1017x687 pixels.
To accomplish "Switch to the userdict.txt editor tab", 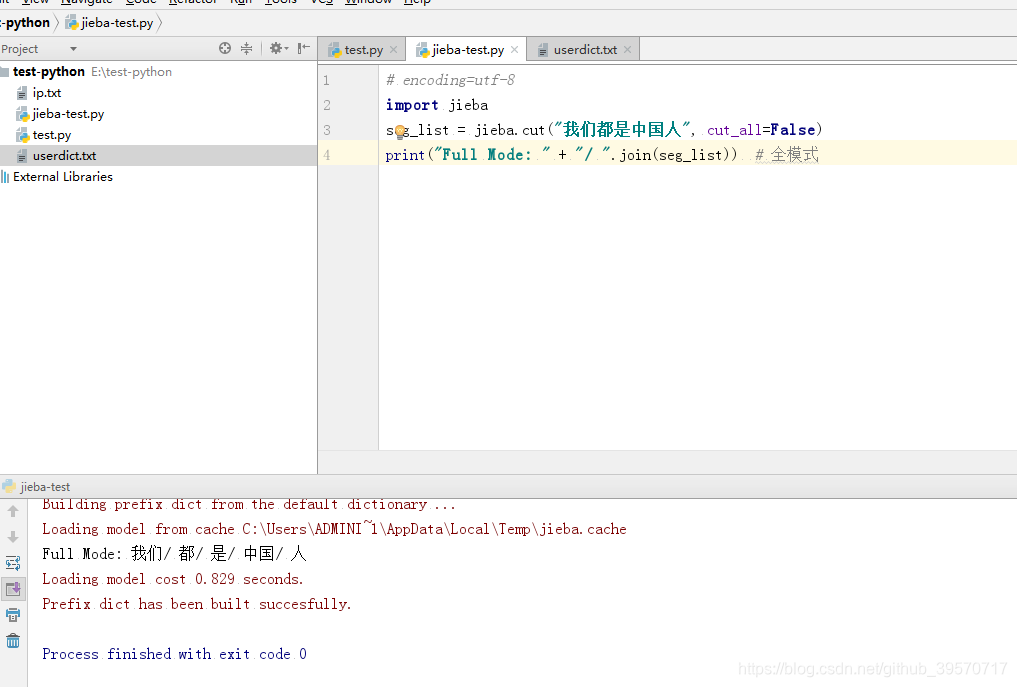I will [585, 49].
